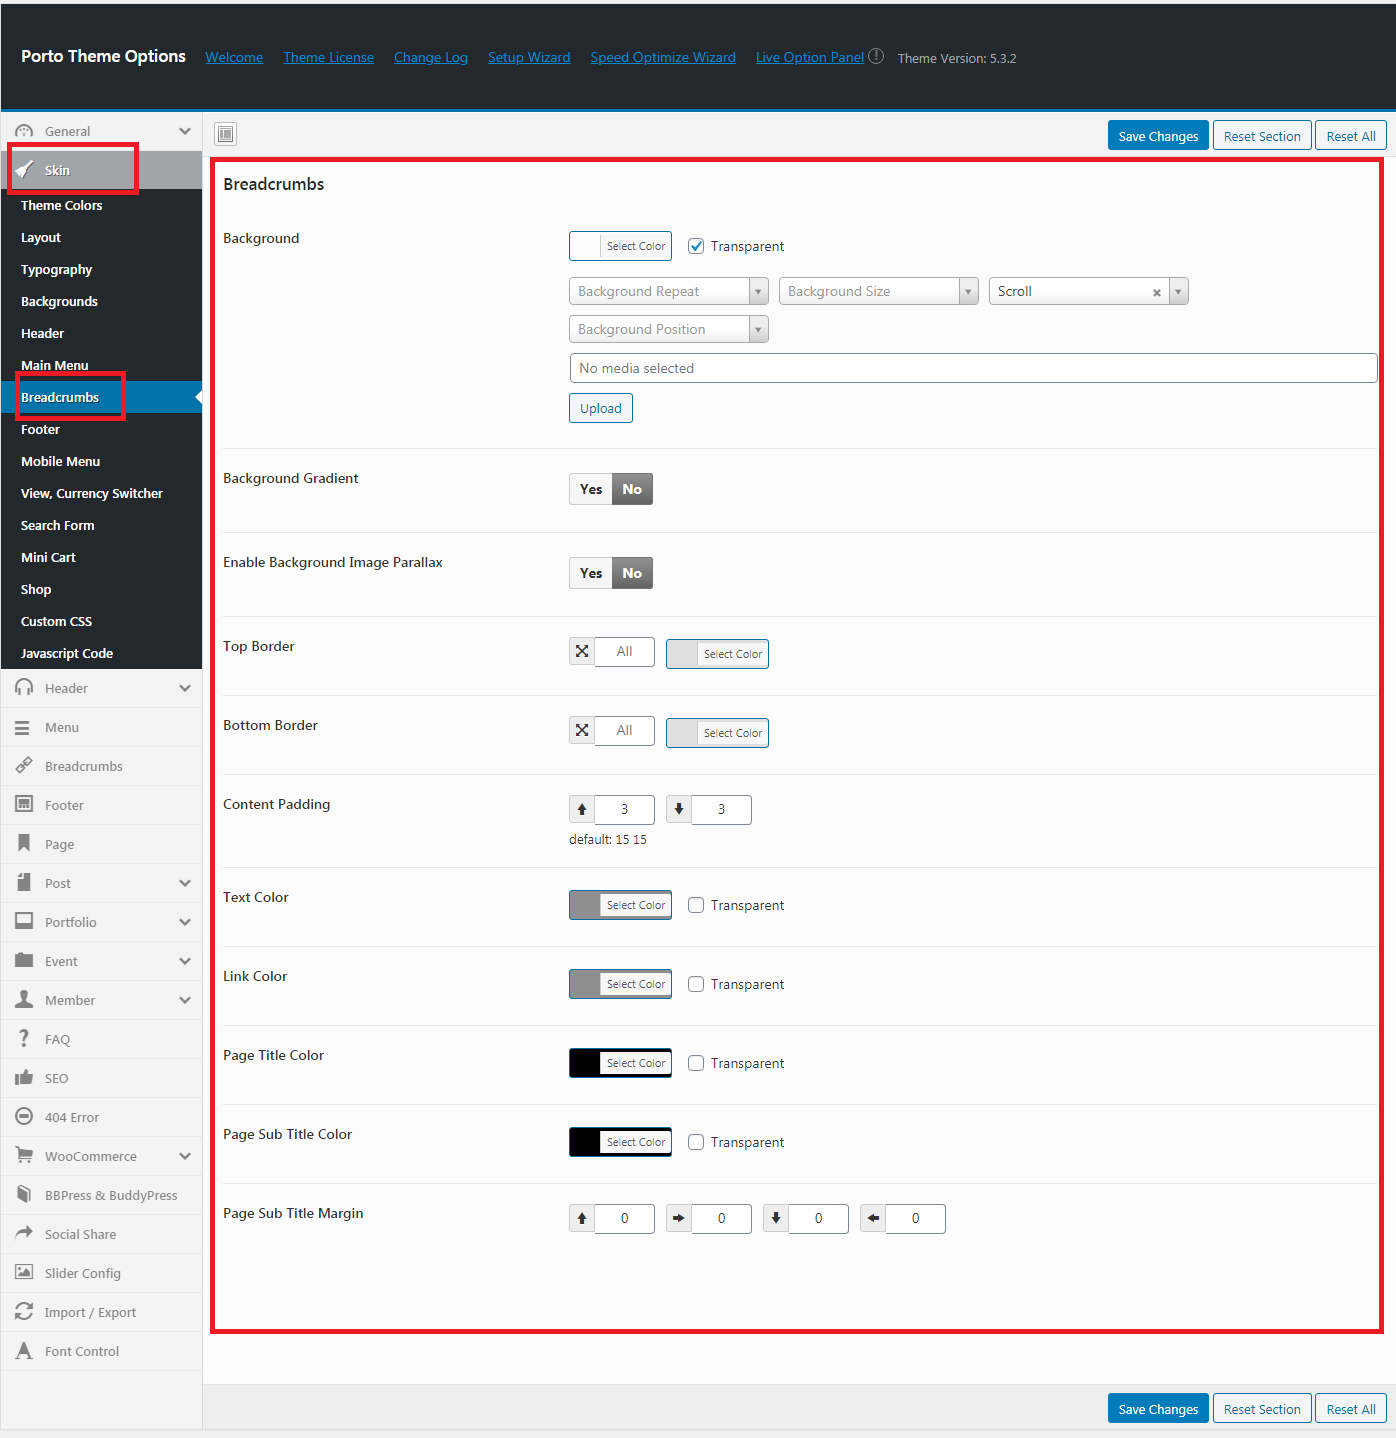The width and height of the screenshot is (1396, 1438).
Task: Click the Footer section icon
Action: (x=24, y=804)
